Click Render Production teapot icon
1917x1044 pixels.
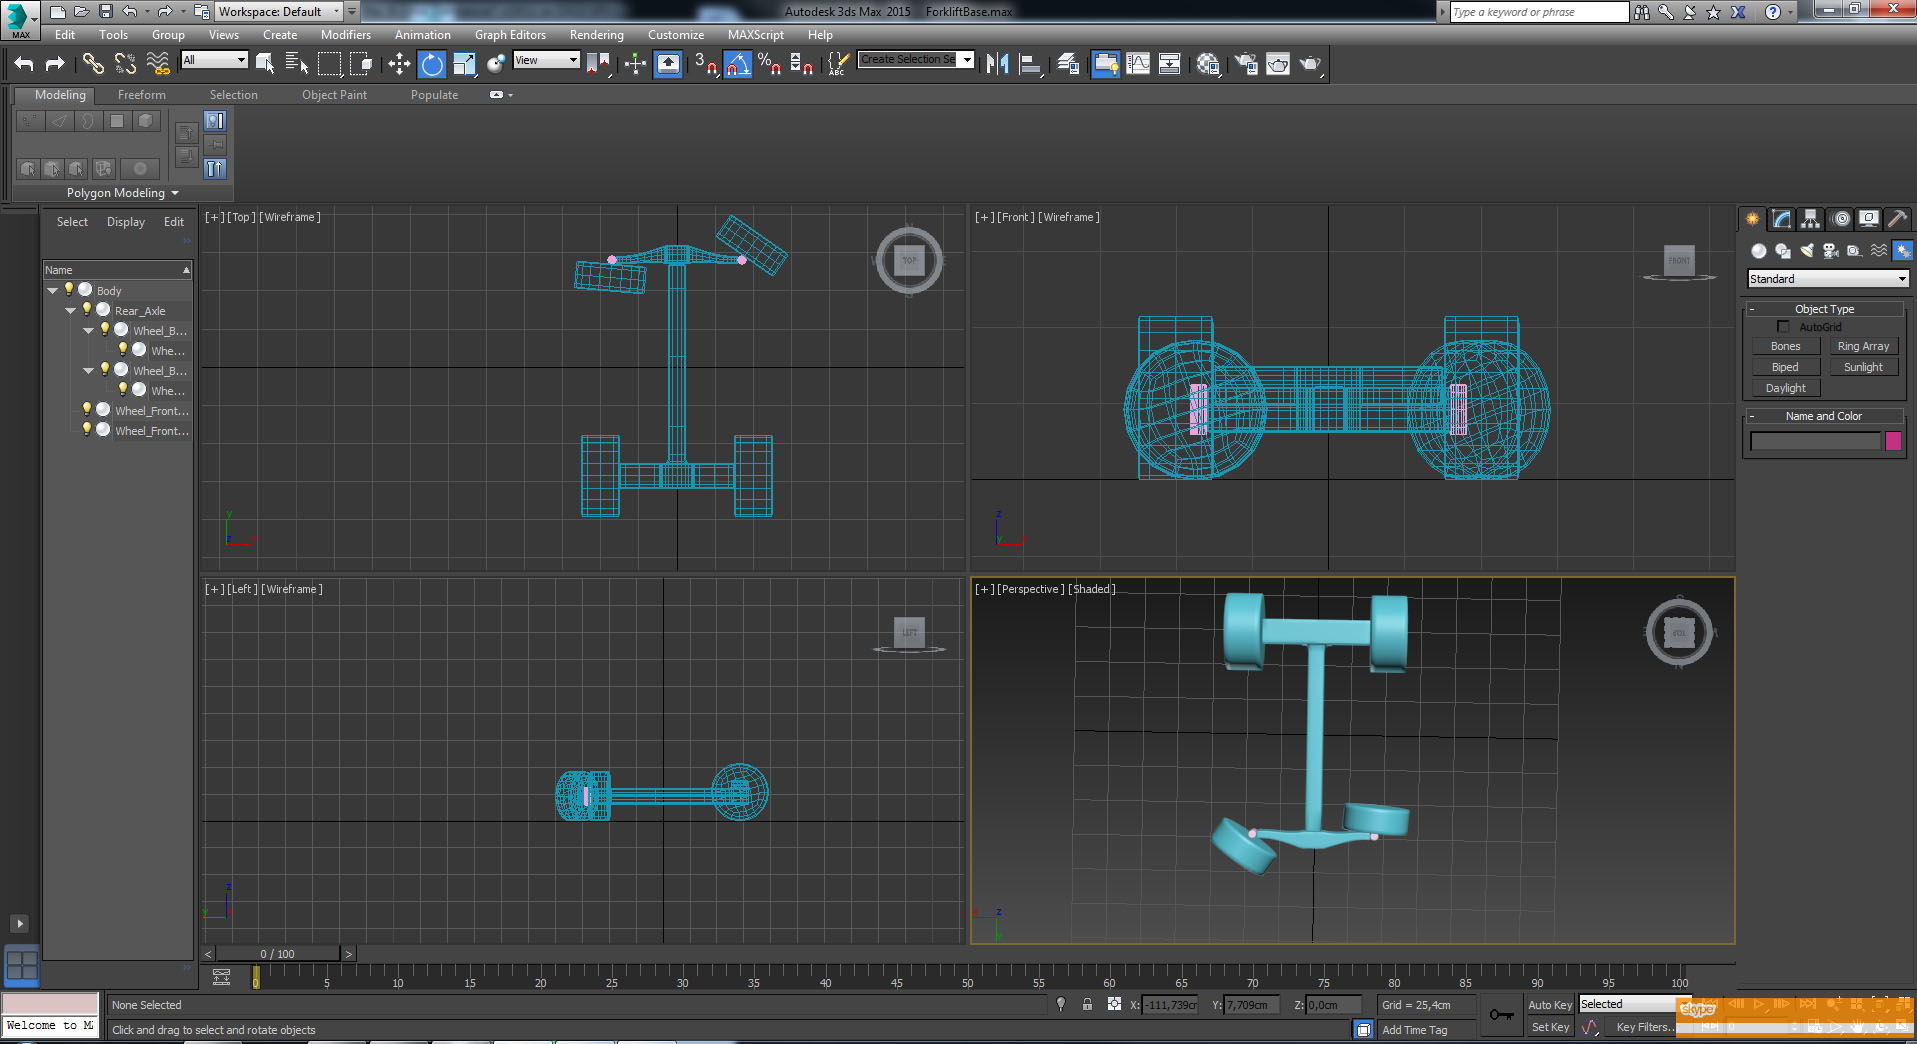(1310, 64)
